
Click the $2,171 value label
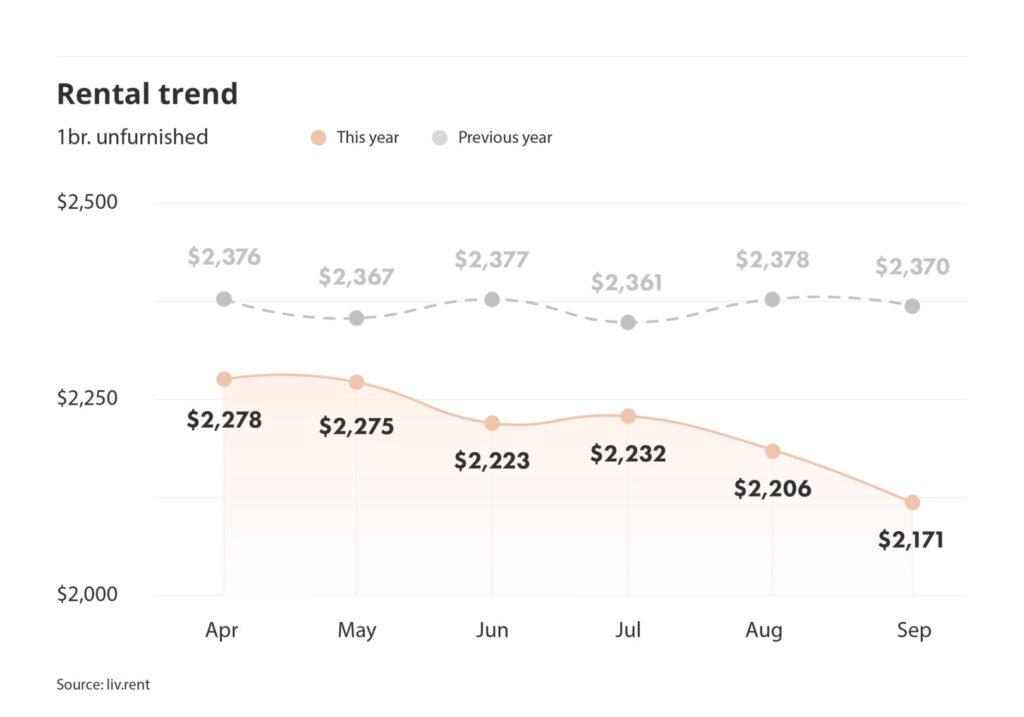(911, 540)
